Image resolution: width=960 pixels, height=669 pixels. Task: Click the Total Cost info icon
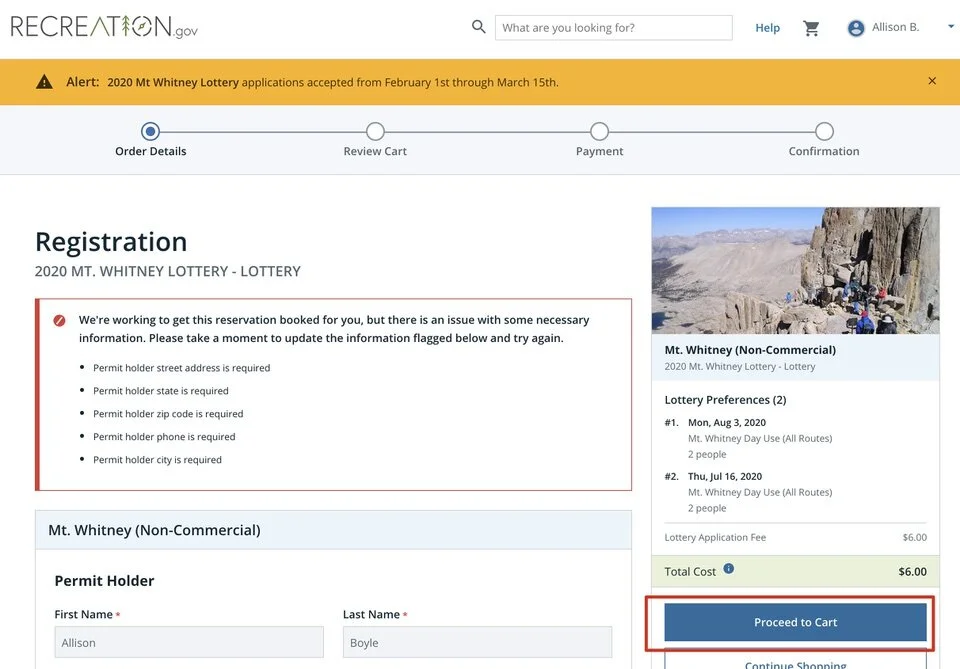(729, 569)
